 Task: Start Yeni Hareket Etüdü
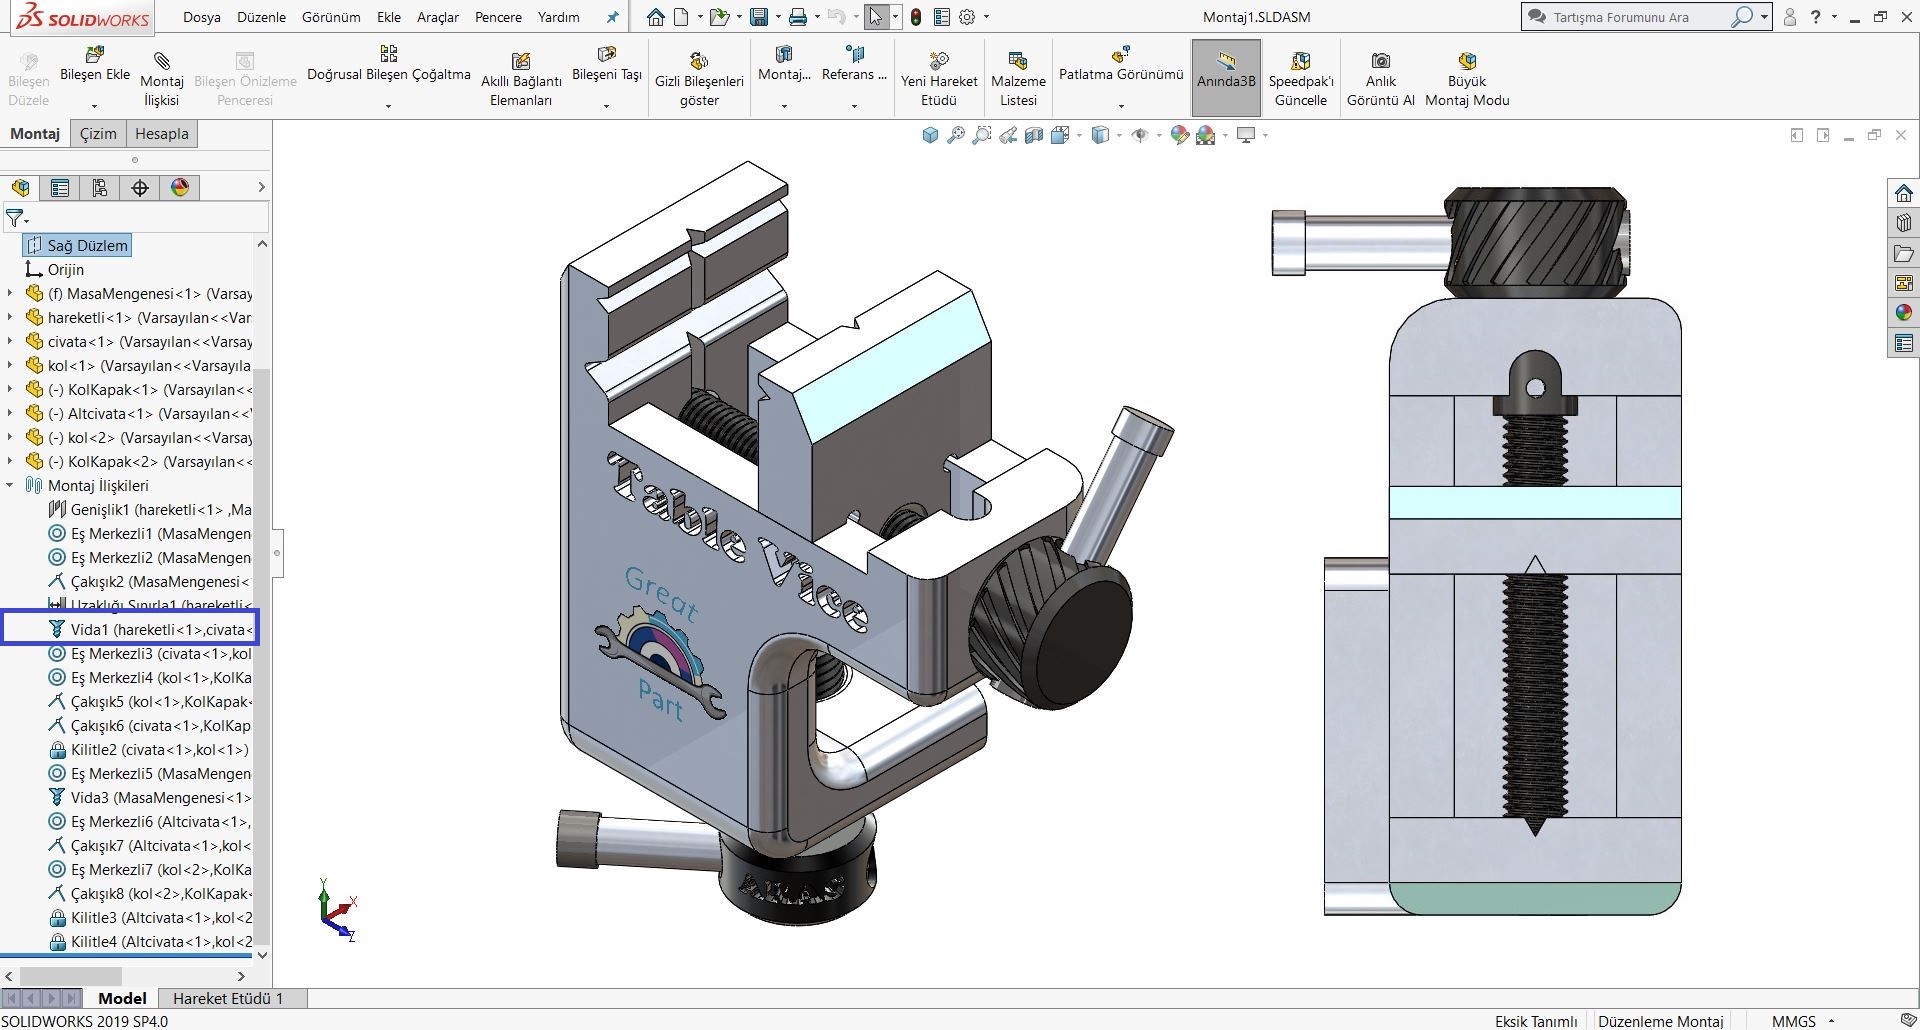938,62
